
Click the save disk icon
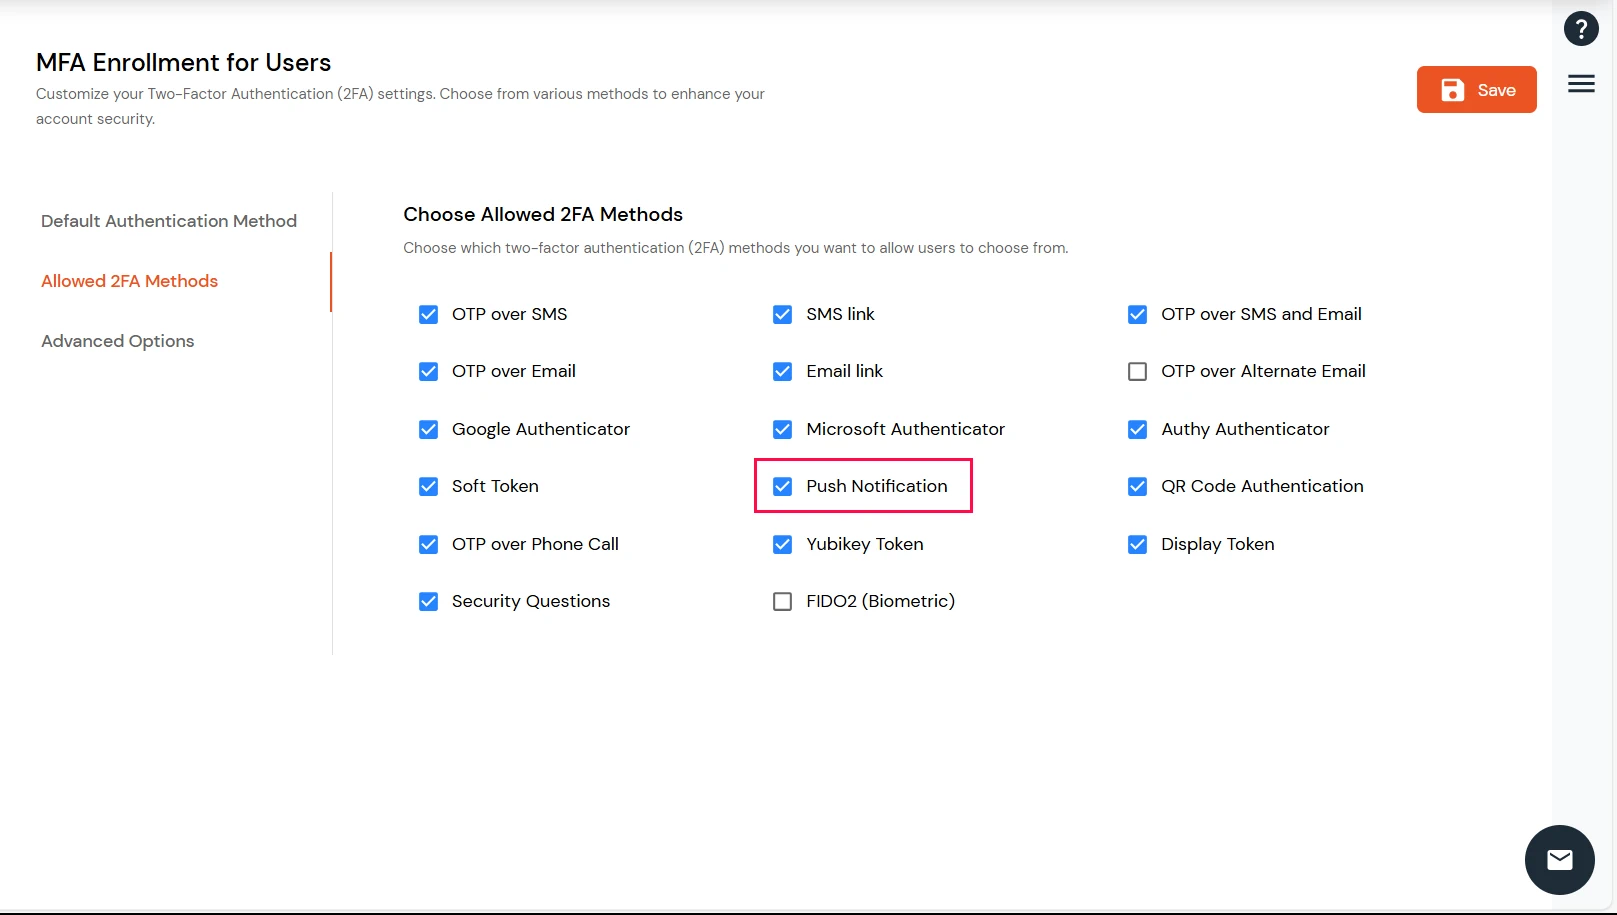coord(1451,89)
